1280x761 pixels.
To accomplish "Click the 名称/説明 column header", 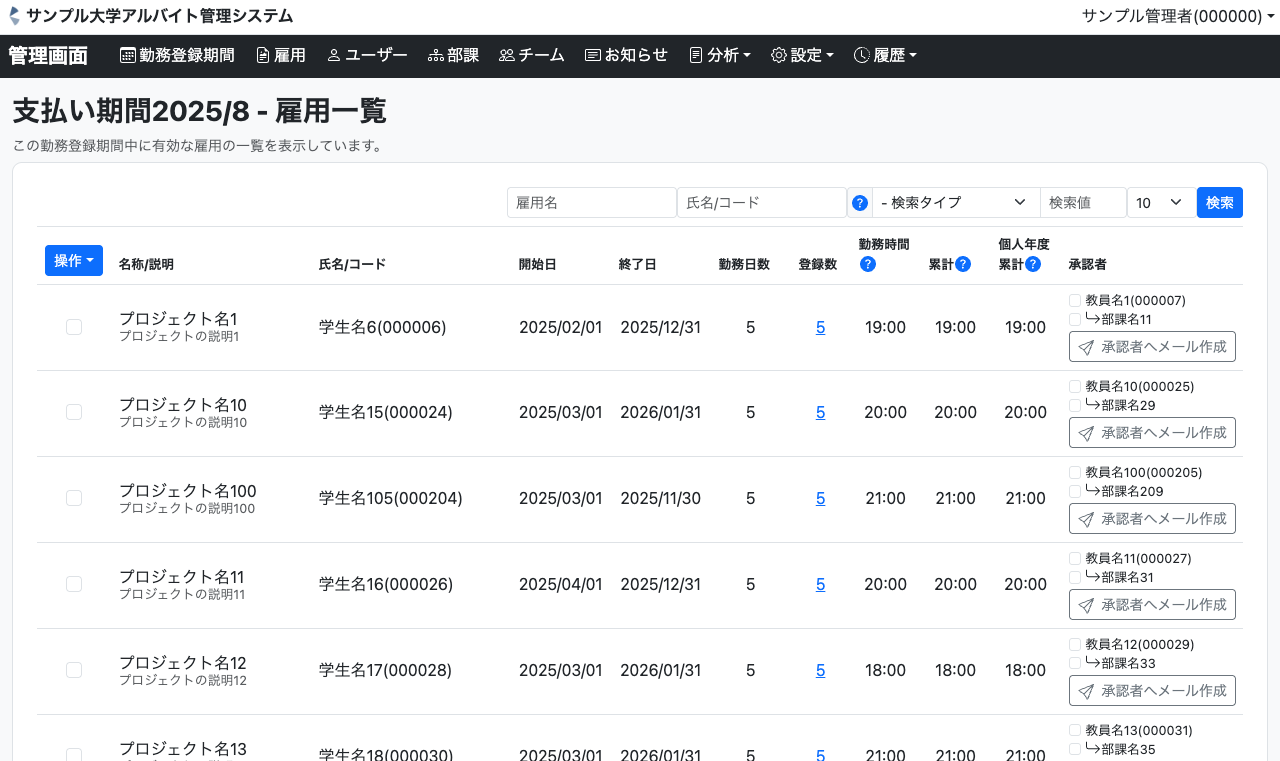I will pos(146,265).
